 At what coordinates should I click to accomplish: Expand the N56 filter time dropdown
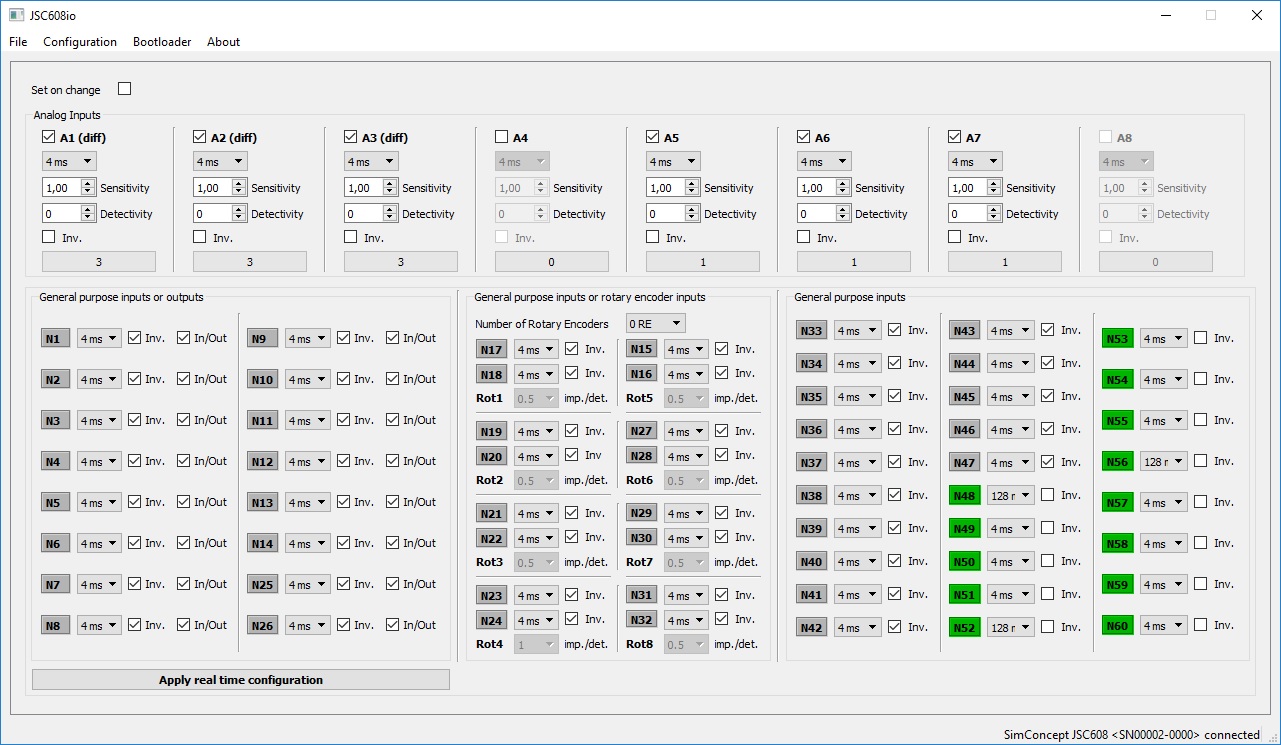pyautogui.click(x=1163, y=462)
